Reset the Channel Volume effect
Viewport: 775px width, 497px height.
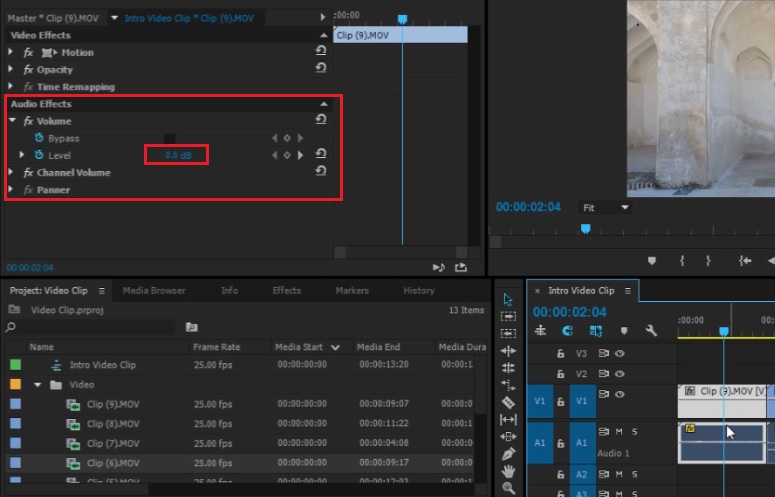[x=321, y=171]
